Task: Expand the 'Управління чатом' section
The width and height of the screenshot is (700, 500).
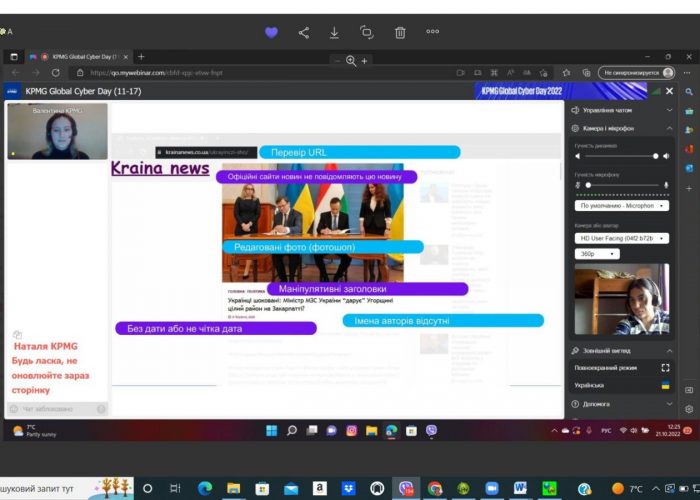Action: [x=621, y=110]
